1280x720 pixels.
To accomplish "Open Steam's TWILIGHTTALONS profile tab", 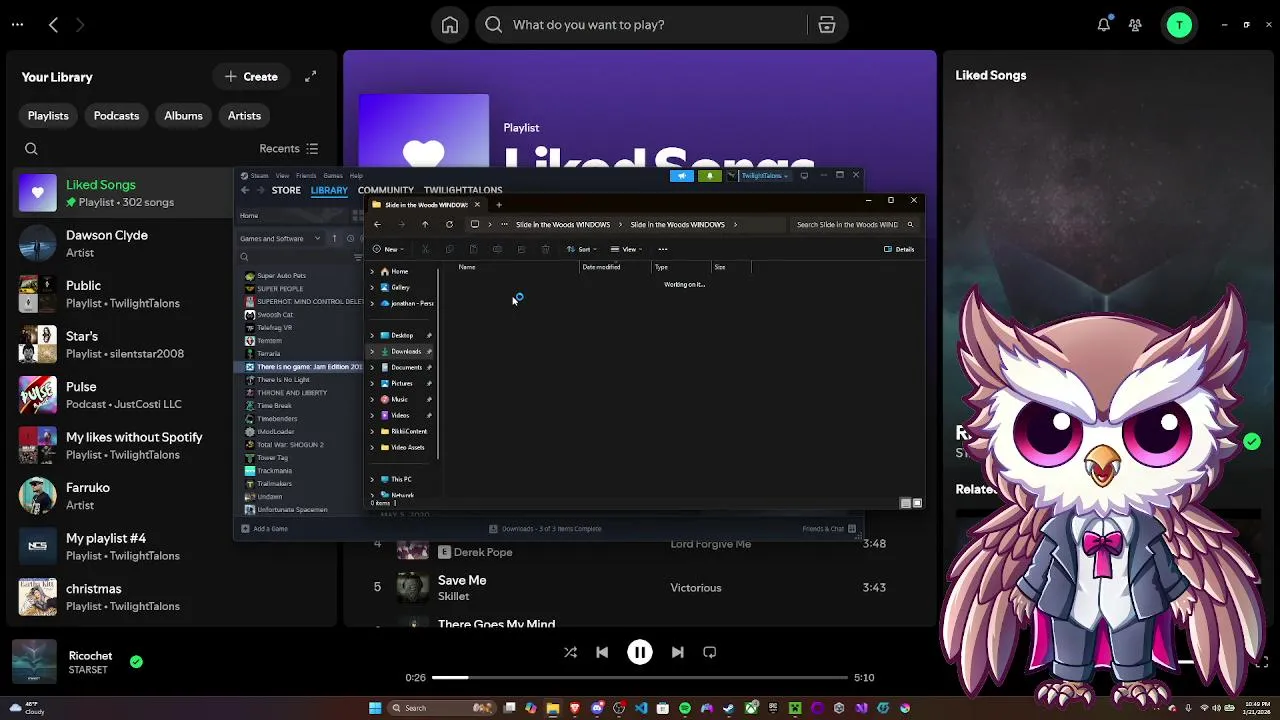I will 463,190.
